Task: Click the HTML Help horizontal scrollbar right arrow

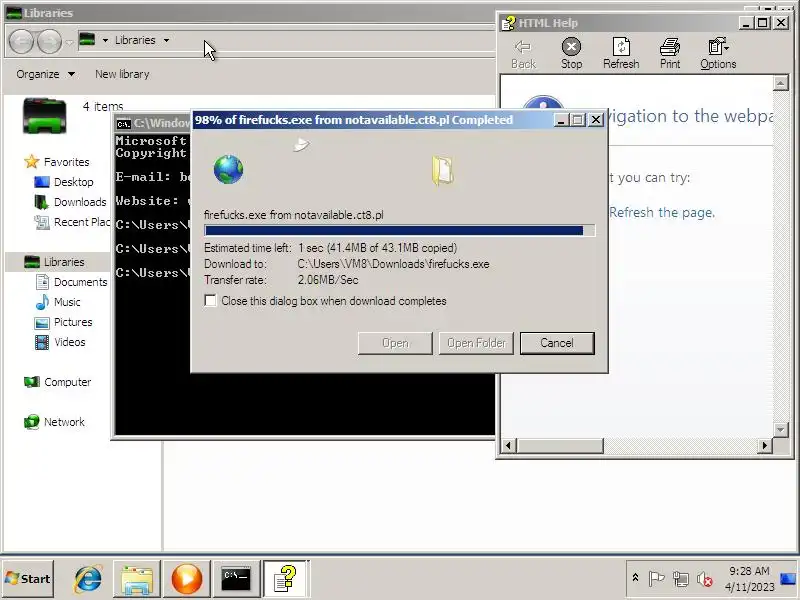Action: coord(765,445)
